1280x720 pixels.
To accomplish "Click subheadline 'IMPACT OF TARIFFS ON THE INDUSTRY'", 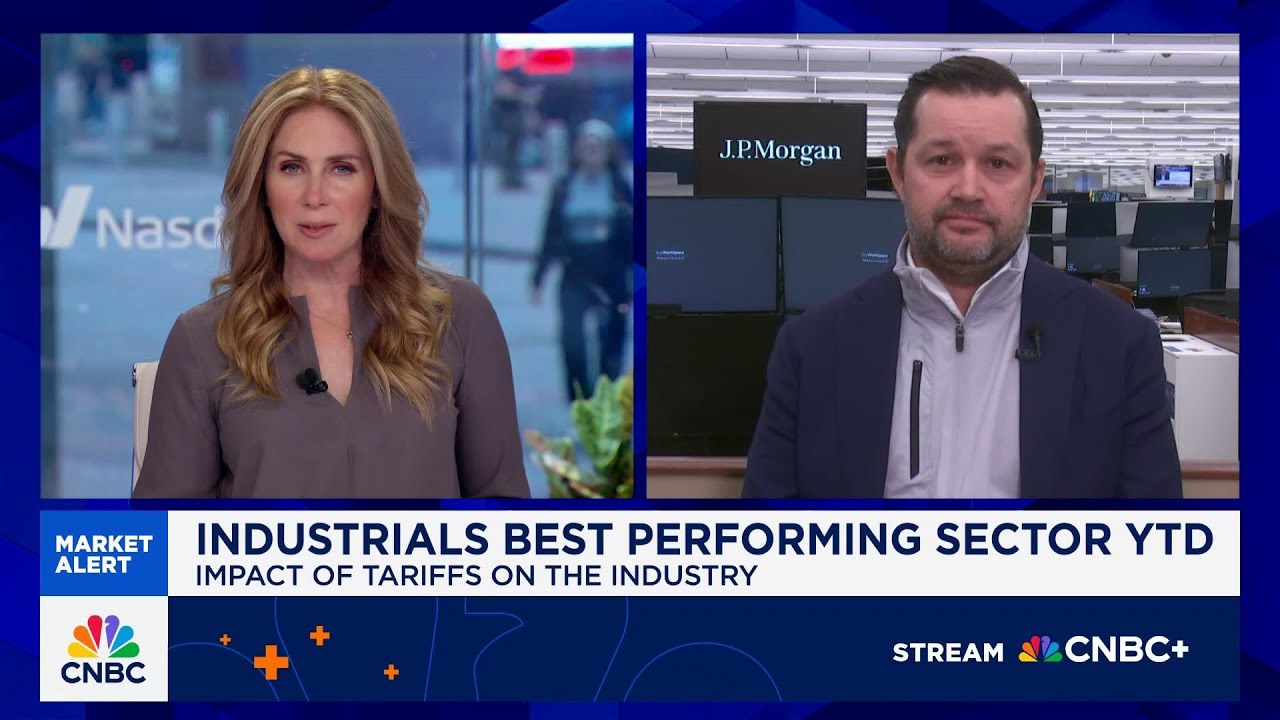I will point(476,577).
